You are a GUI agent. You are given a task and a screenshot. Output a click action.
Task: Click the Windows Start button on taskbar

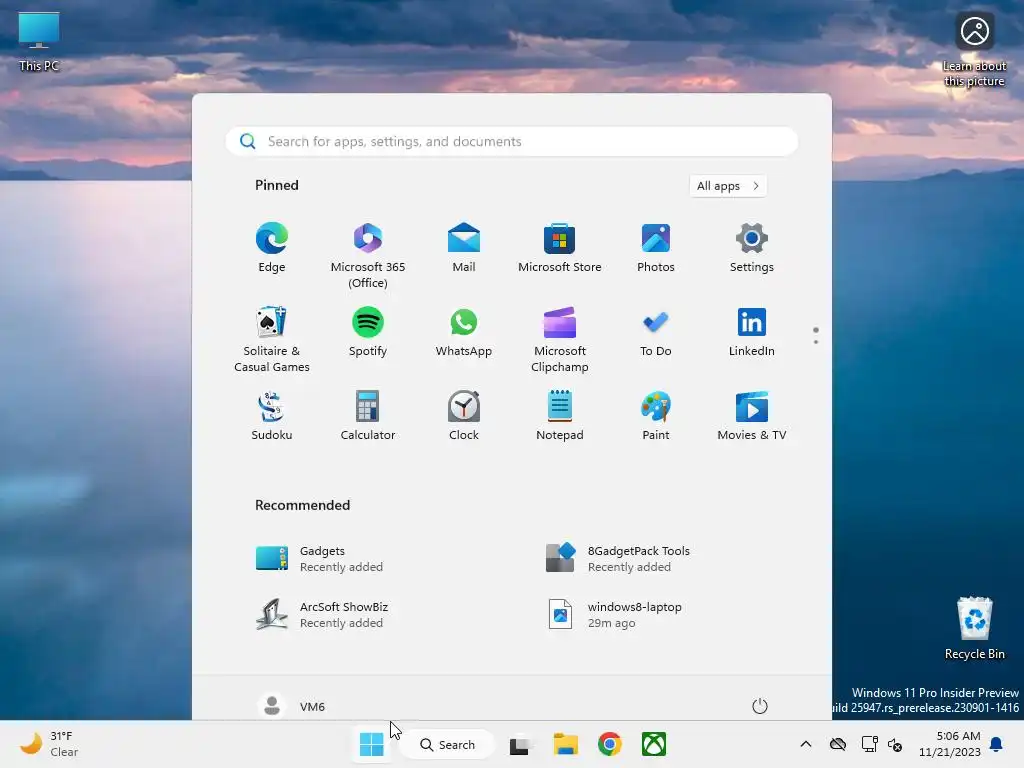[372, 744]
